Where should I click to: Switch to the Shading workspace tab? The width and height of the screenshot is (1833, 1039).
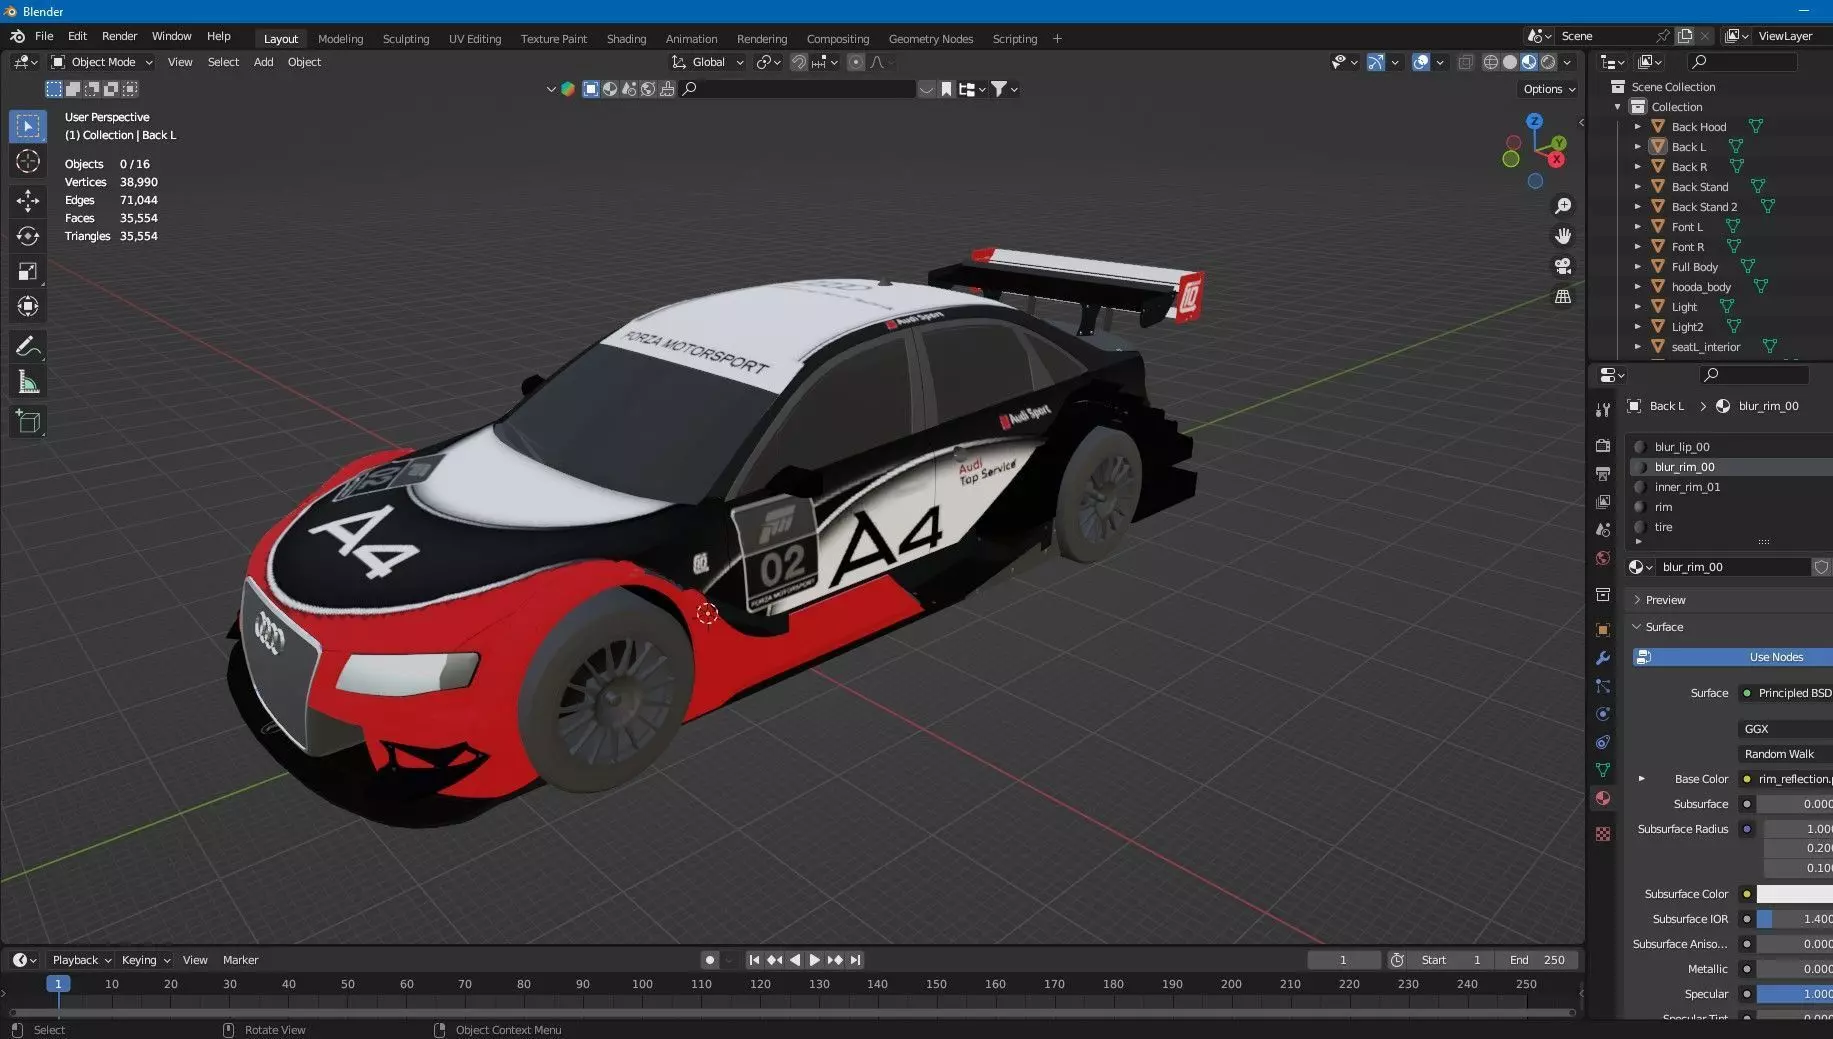[626, 39]
